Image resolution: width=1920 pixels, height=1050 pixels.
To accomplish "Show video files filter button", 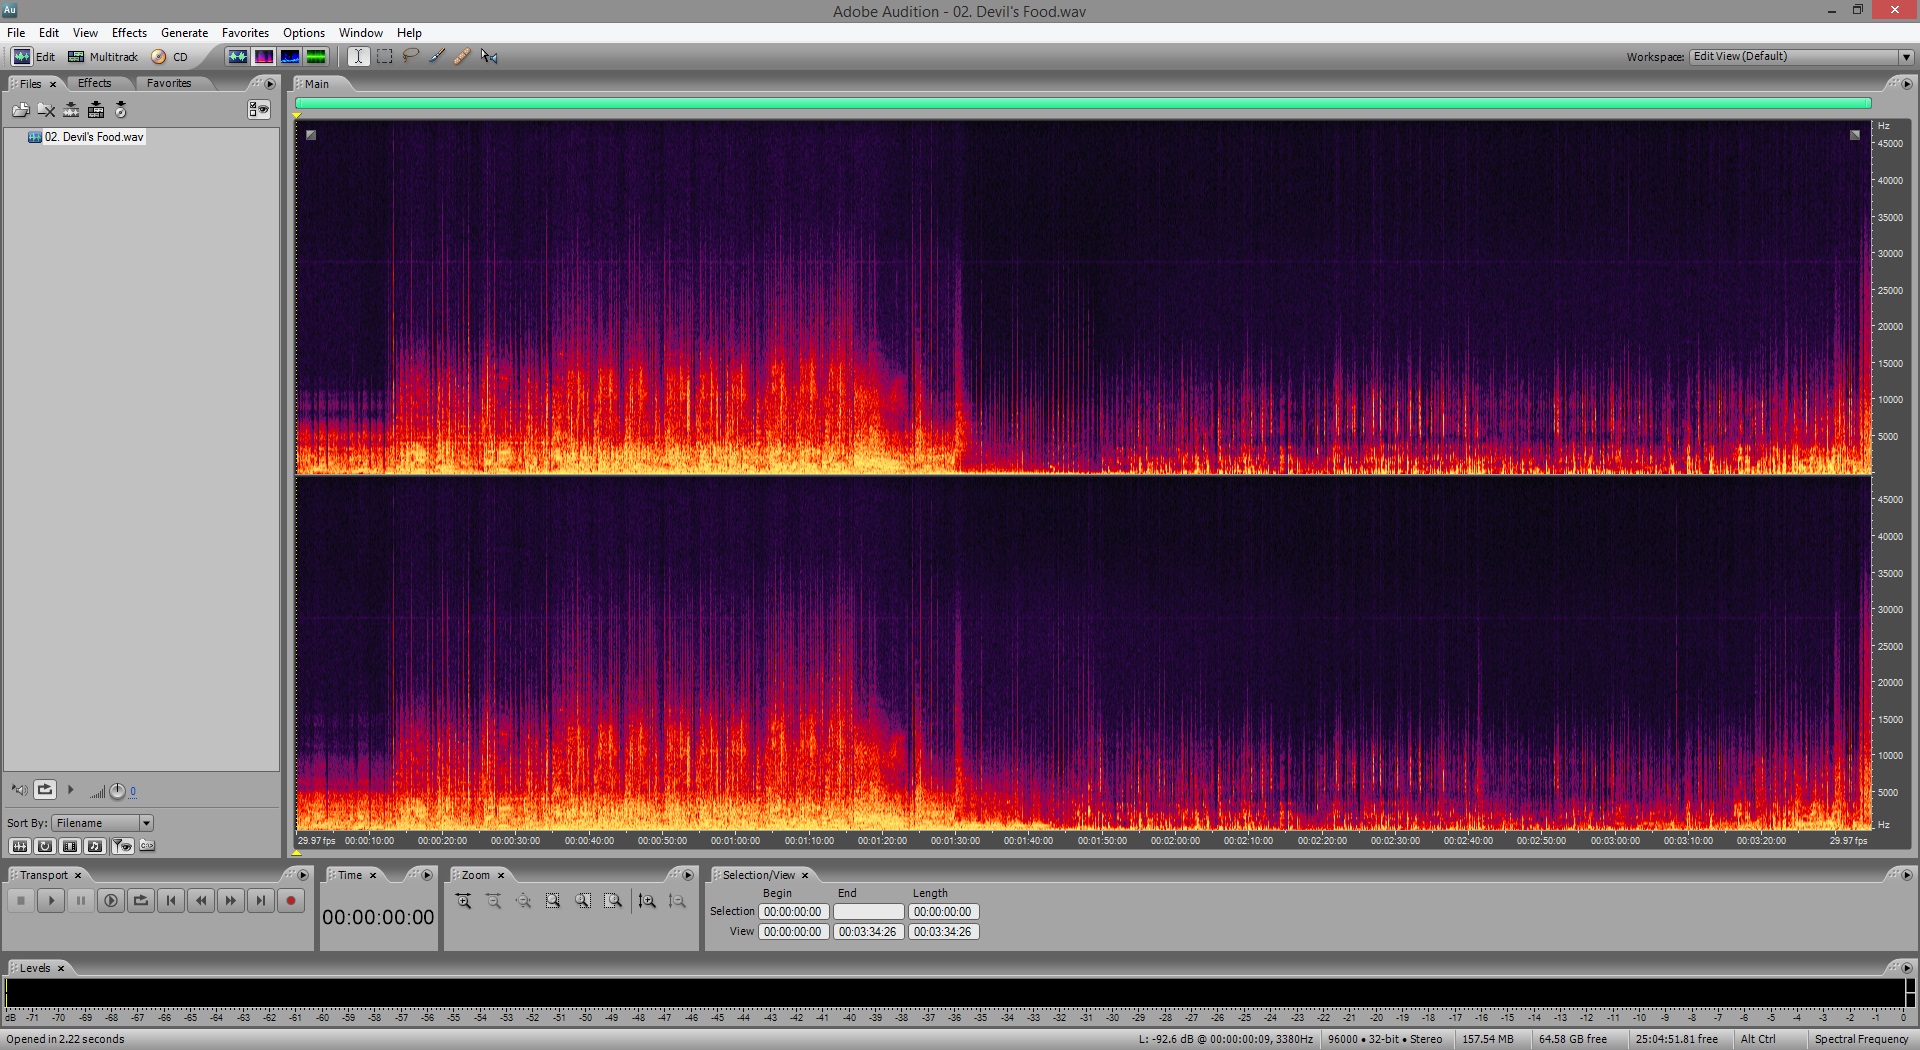I will pos(70,846).
